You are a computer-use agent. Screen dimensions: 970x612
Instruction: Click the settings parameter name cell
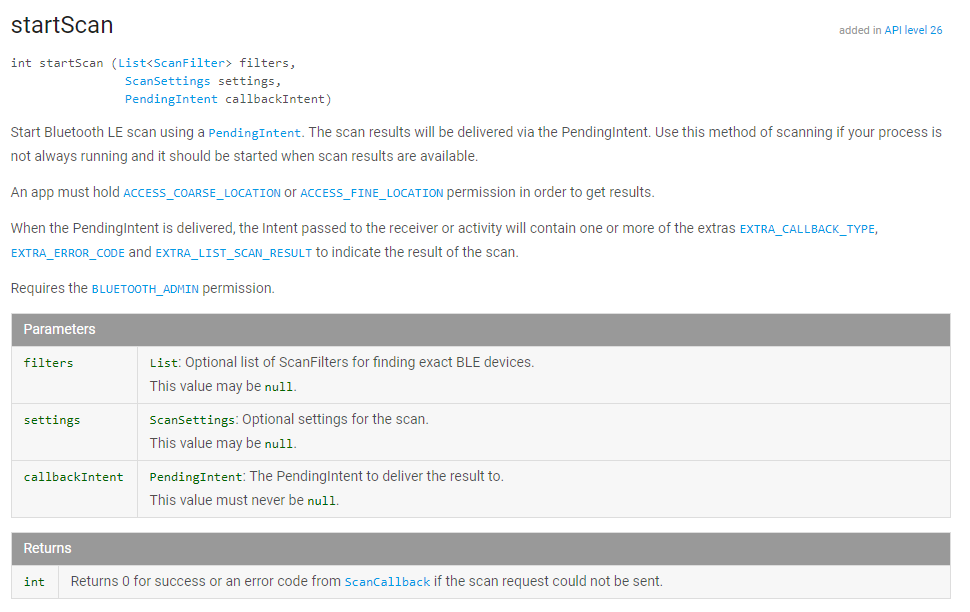pyautogui.click(x=52, y=420)
